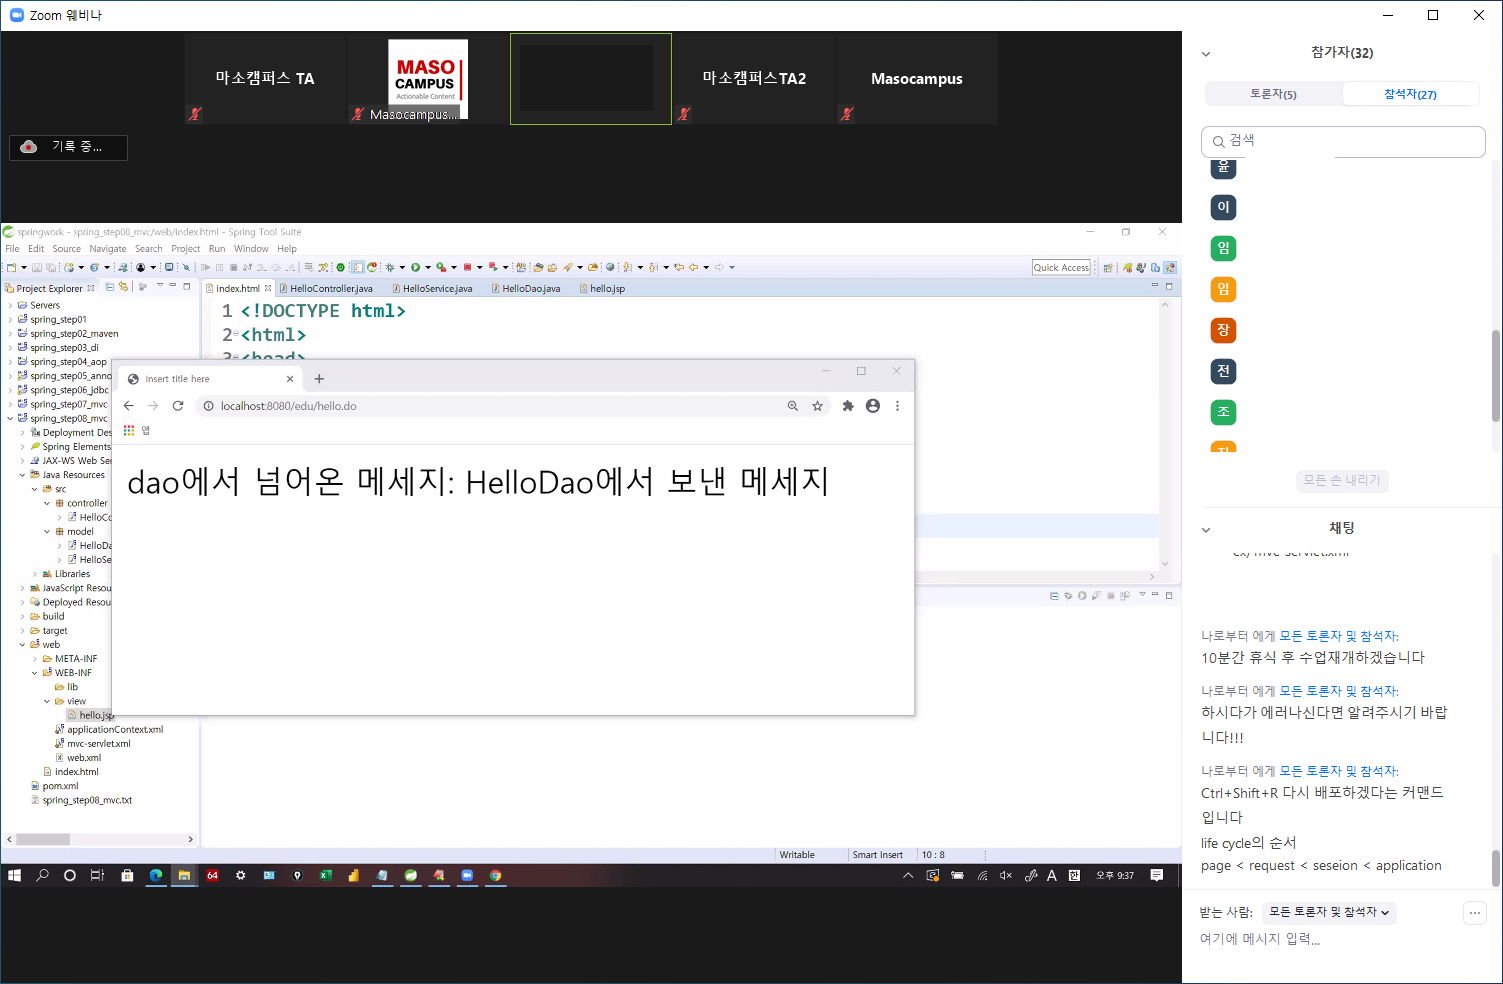Select the 마소캠퍼스 TA video tile
This screenshot has height=984, width=1503.
pos(265,79)
